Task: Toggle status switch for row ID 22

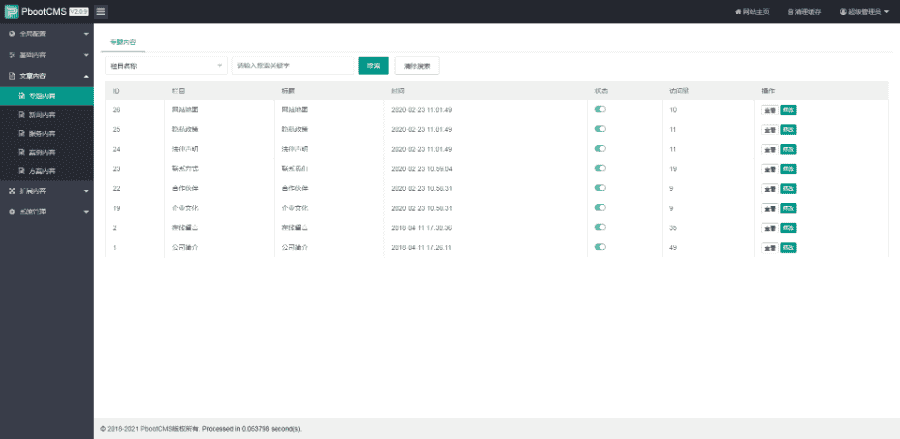Action: (600, 188)
